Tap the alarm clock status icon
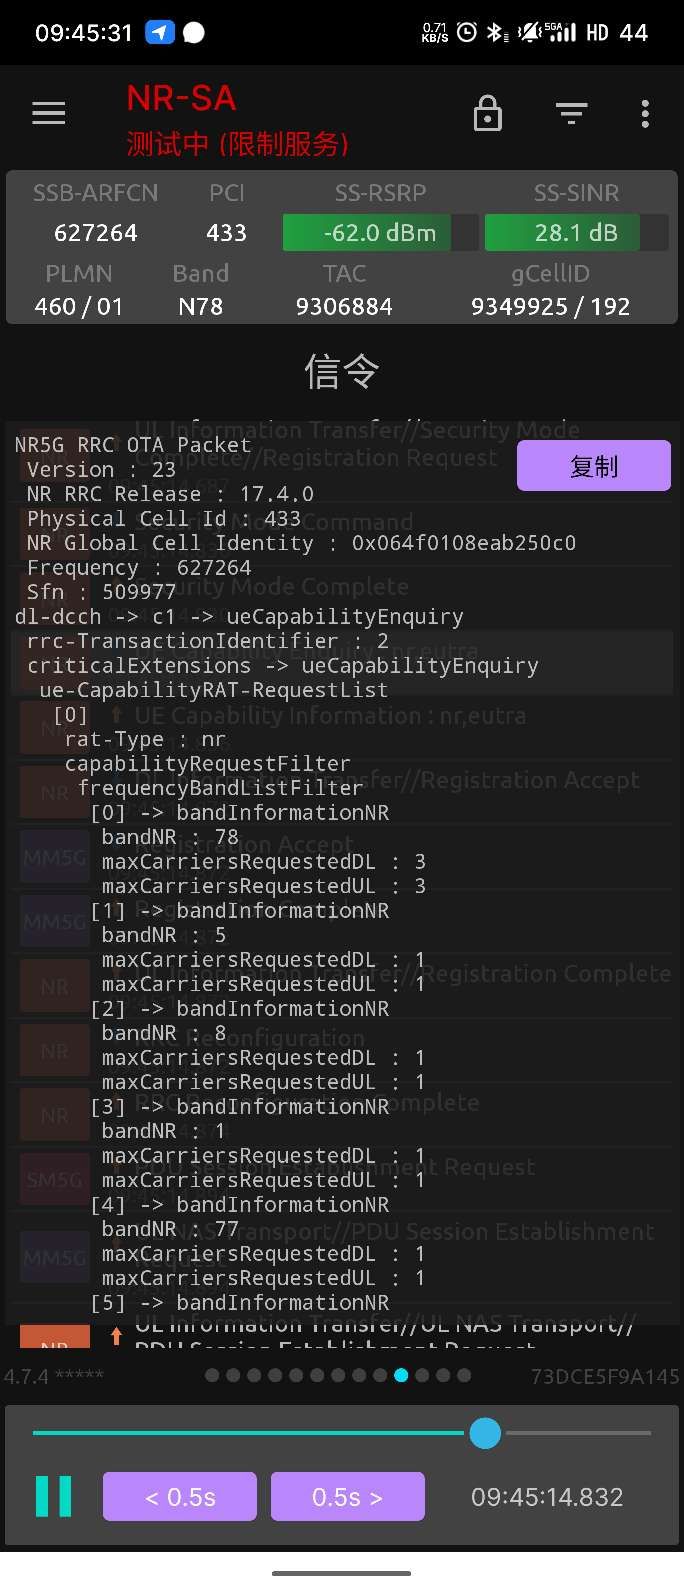The width and height of the screenshot is (684, 1596). click(x=466, y=32)
